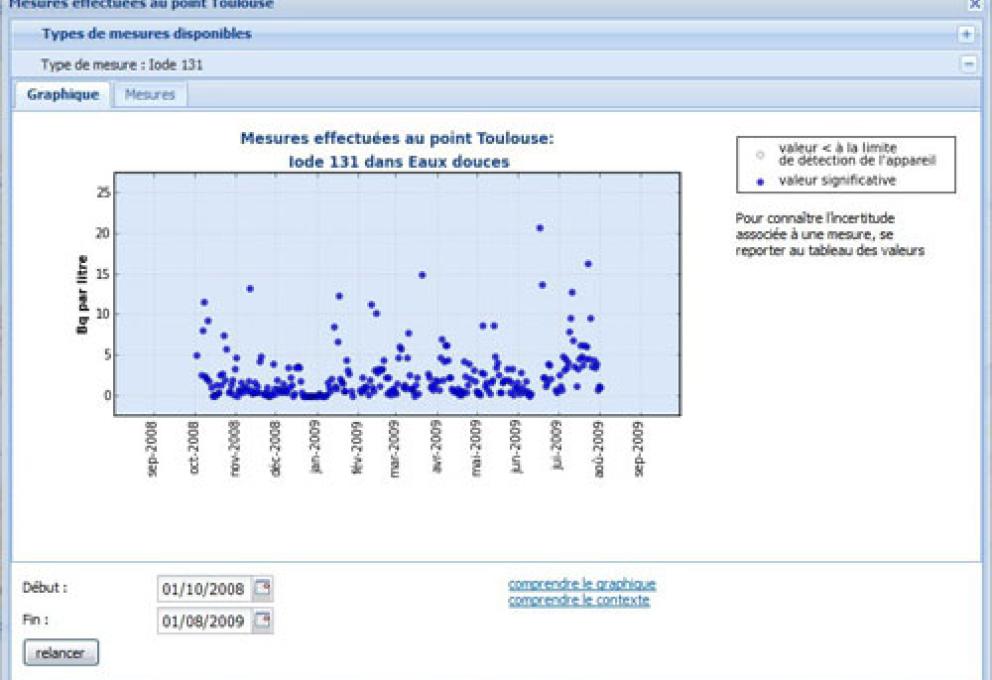Screen dimensions: 992x680
Task: Click the highest data point above 20 Bq
Action: [540, 228]
